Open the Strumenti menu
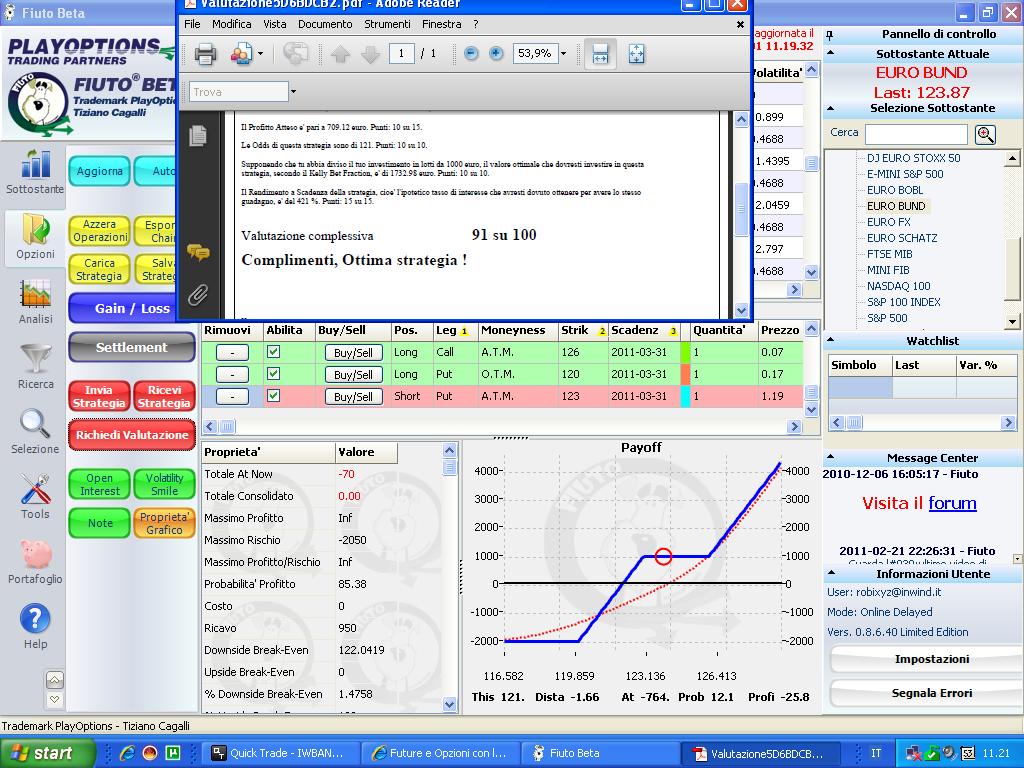The width and height of the screenshot is (1024, 768). point(387,24)
